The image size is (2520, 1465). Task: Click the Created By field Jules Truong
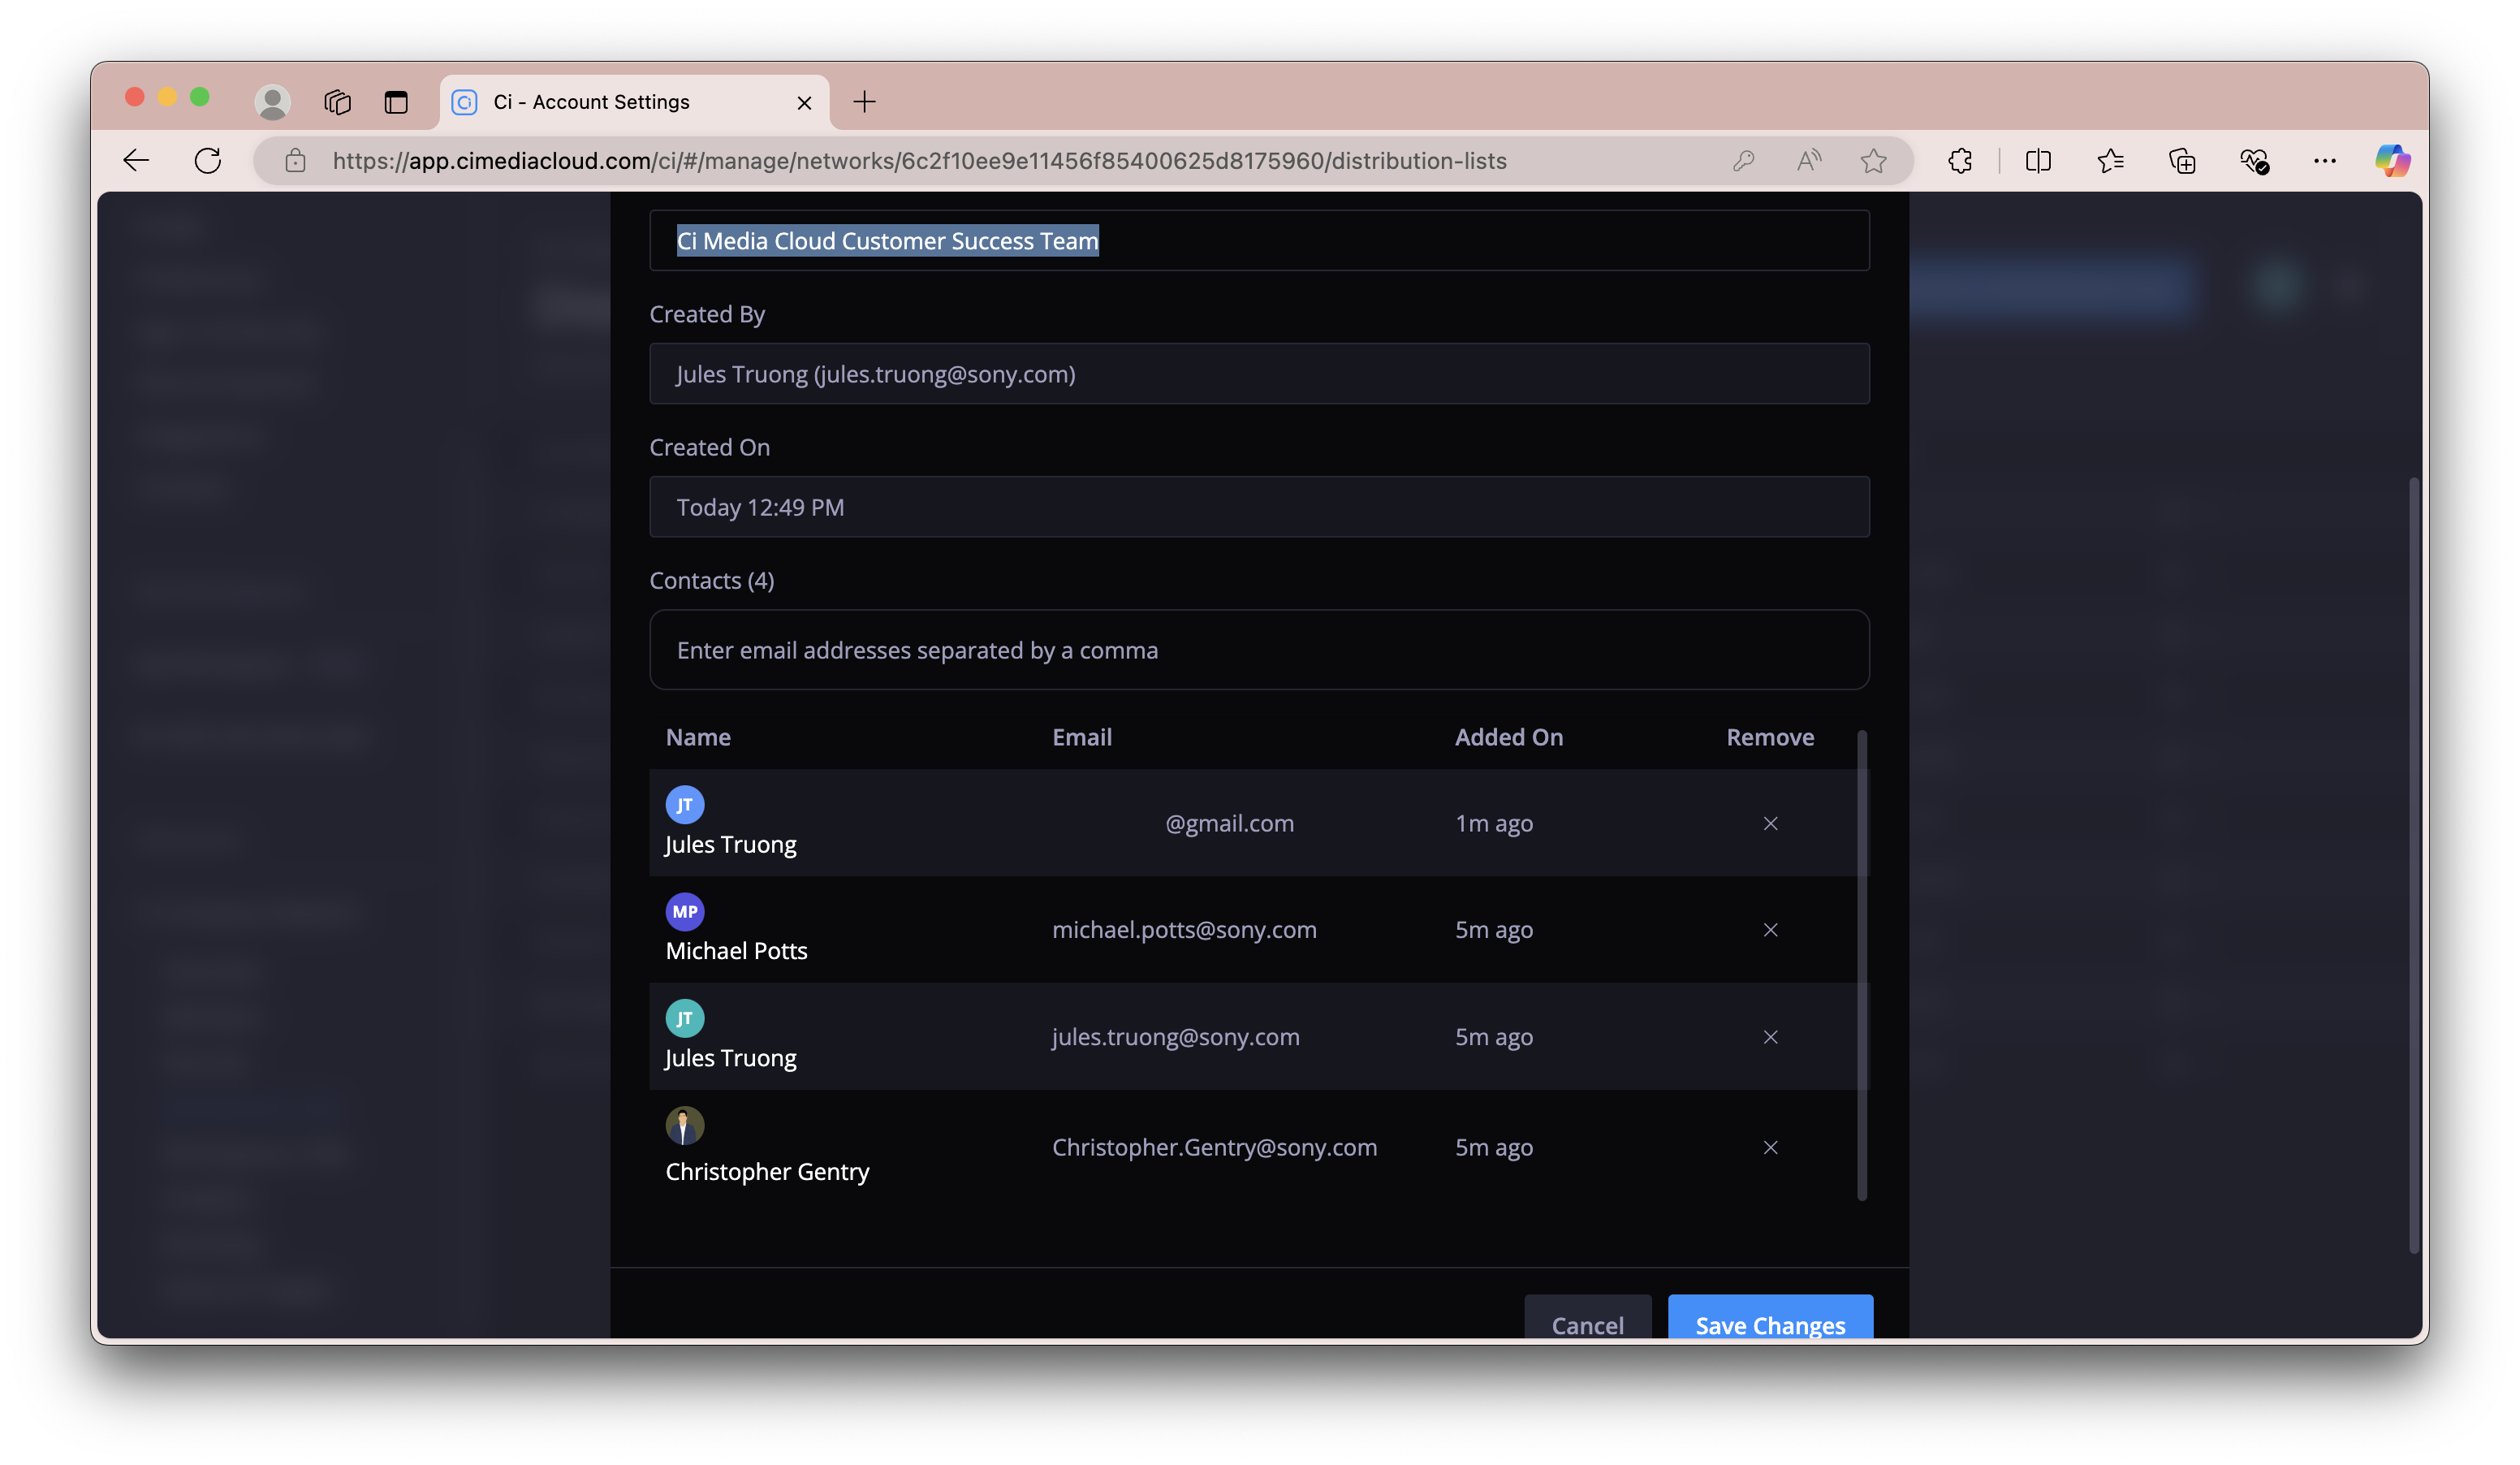click(1259, 374)
